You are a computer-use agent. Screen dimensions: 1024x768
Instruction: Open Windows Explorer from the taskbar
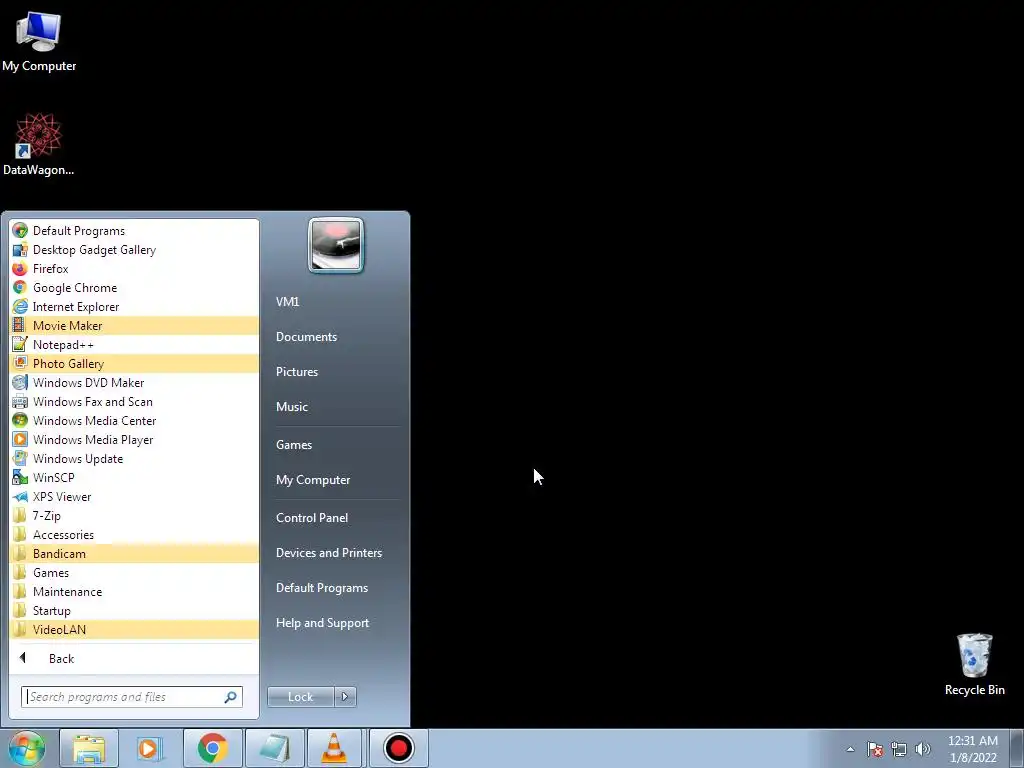89,748
